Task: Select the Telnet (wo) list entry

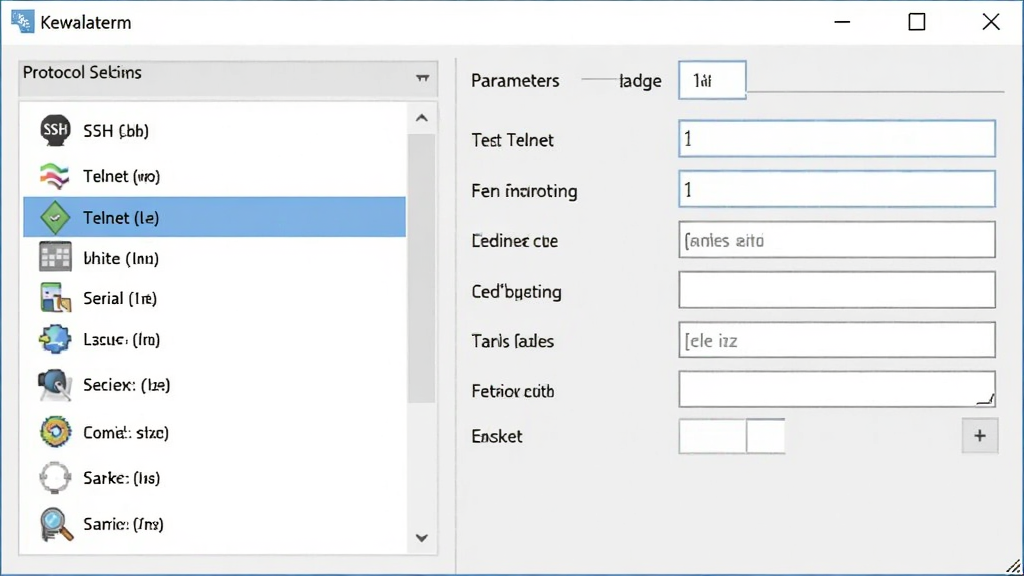Action: coord(214,176)
